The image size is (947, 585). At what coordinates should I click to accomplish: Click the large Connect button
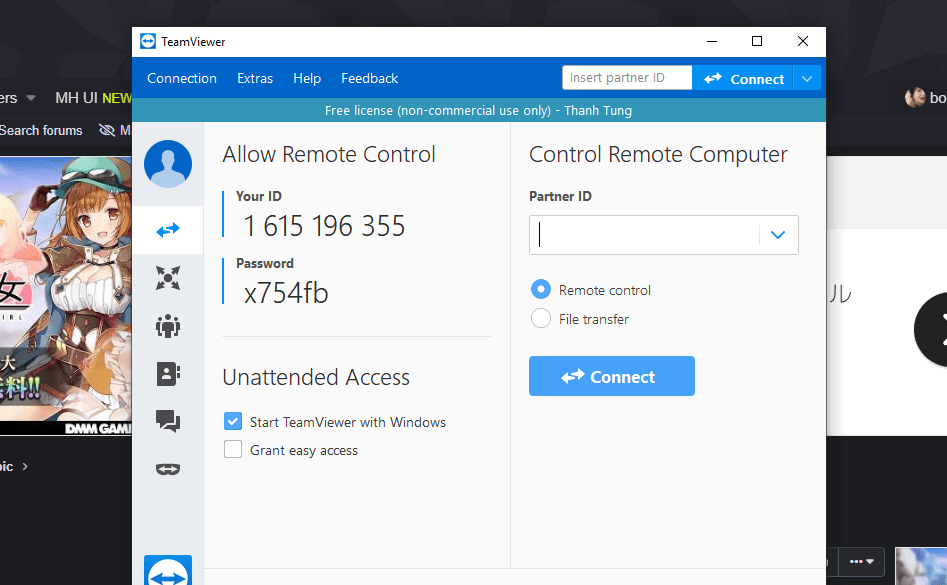pyautogui.click(x=612, y=376)
